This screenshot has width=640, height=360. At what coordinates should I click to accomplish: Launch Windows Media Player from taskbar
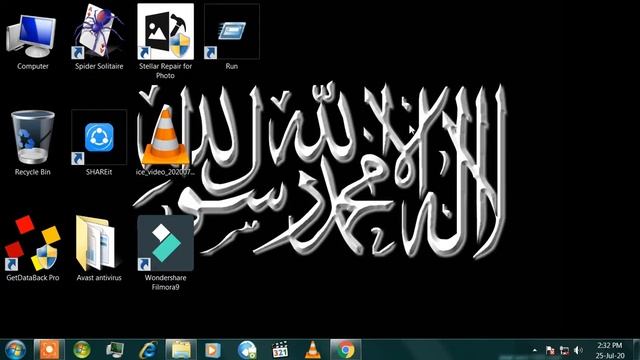pos(213,350)
